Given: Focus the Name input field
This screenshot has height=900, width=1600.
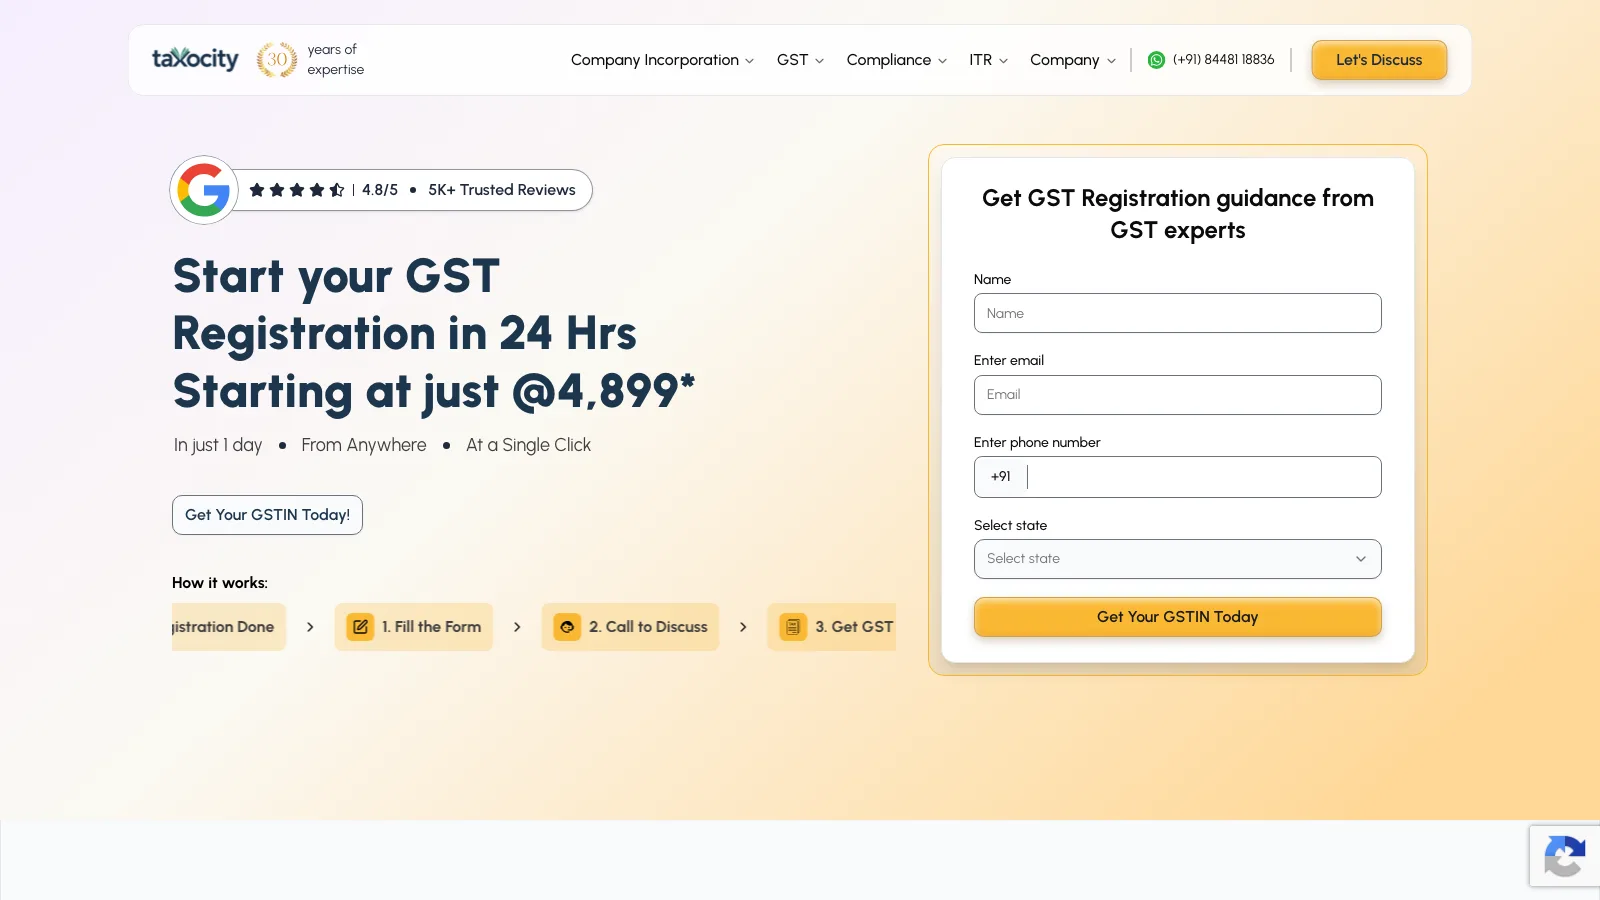Looking at the screenshot, I should (x=1178, y=313).
